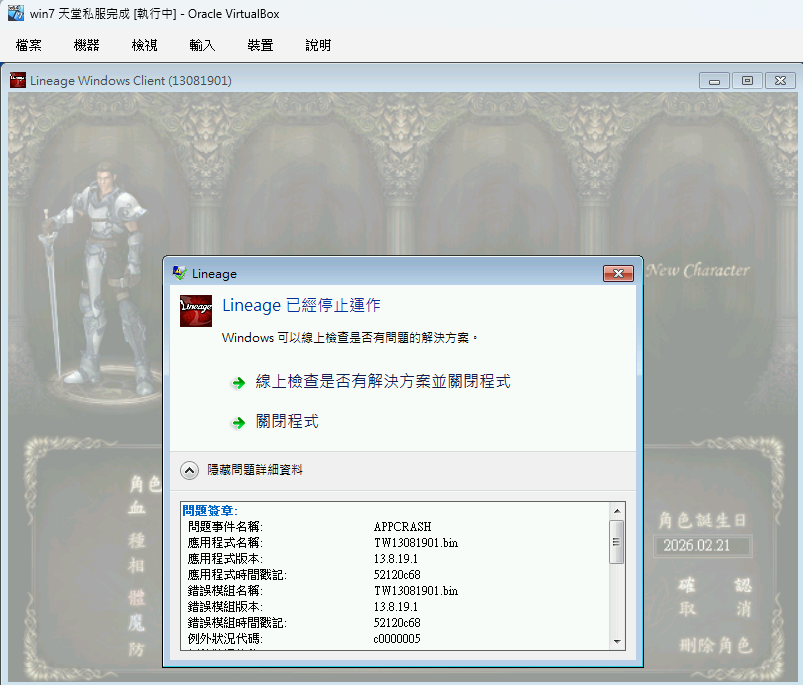Close the Lineage crash dialog
Screen dimensions: 803x685
618,273
